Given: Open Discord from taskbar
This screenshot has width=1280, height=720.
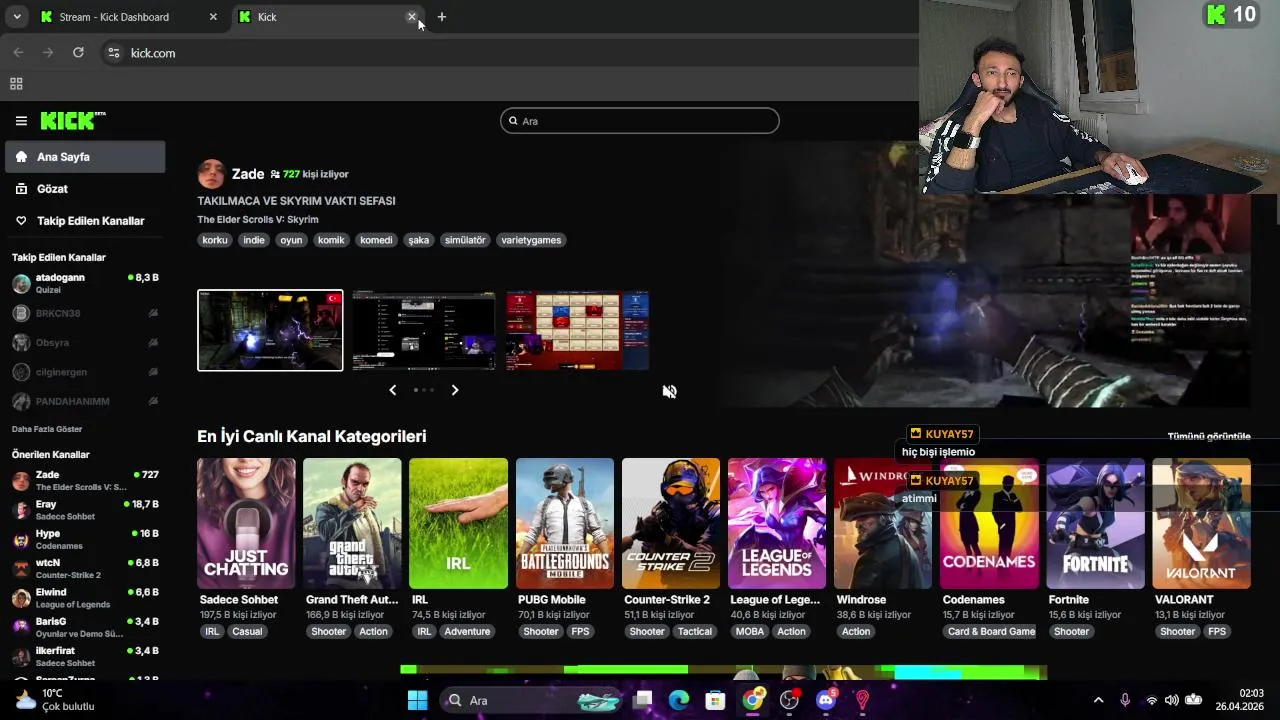Looking at the screenshot, I should click(x=826, y=700).
